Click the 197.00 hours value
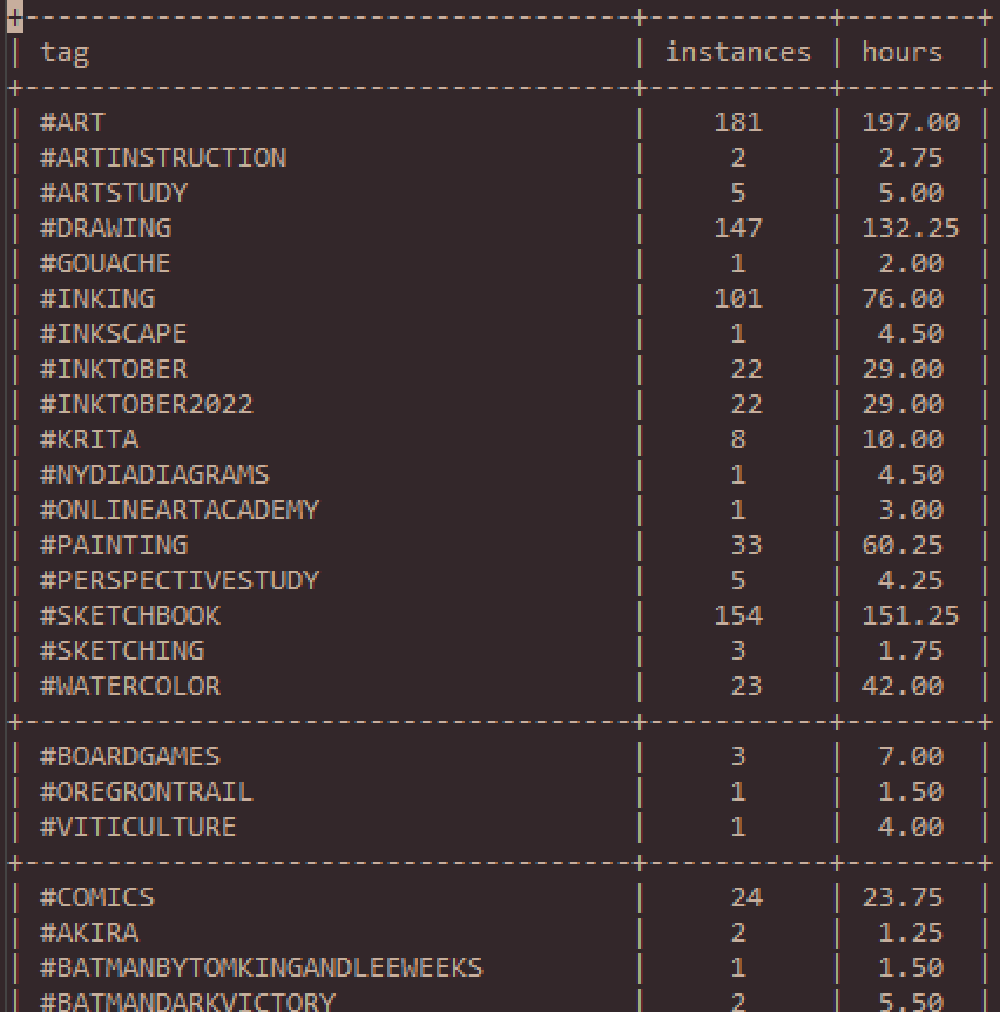The width and height of the screenshot is (1000, 1012). [911, 123]
